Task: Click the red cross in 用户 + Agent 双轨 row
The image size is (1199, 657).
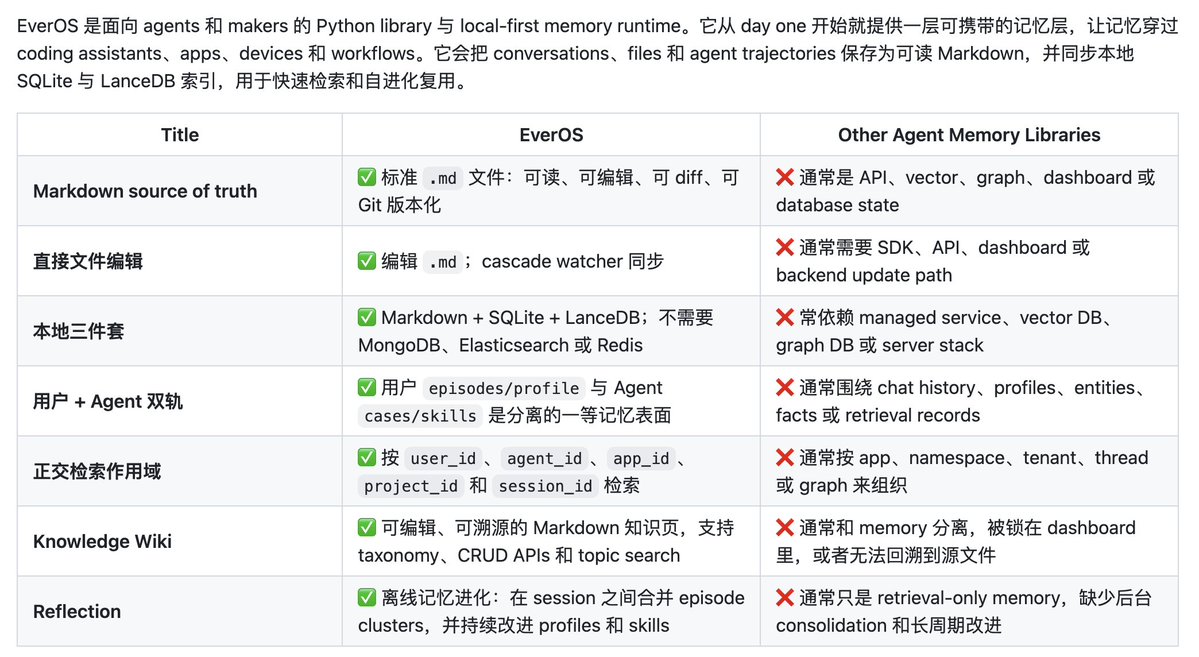Action: (x=785, y=388)
